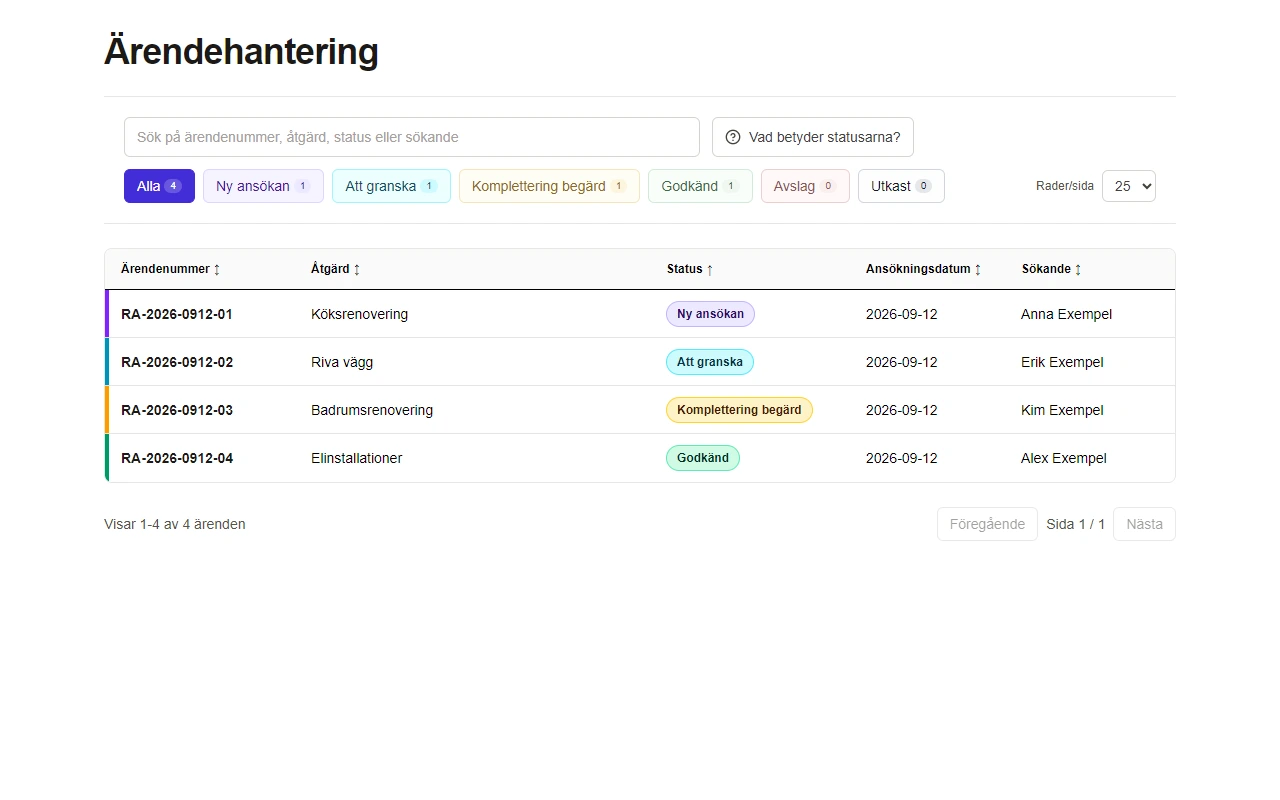Click the Ärendenummer sort arrows icon
The height and width of the screenshot is (800, 1280).
pos(217,270)
